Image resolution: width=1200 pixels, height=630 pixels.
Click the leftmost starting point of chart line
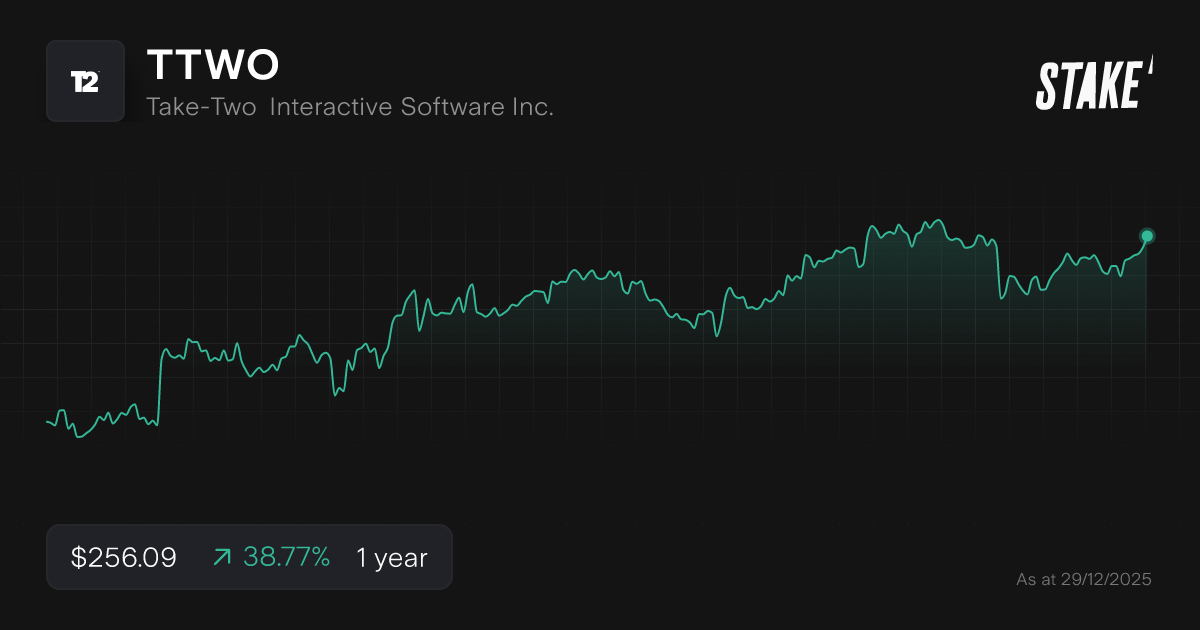pos(48,422)
